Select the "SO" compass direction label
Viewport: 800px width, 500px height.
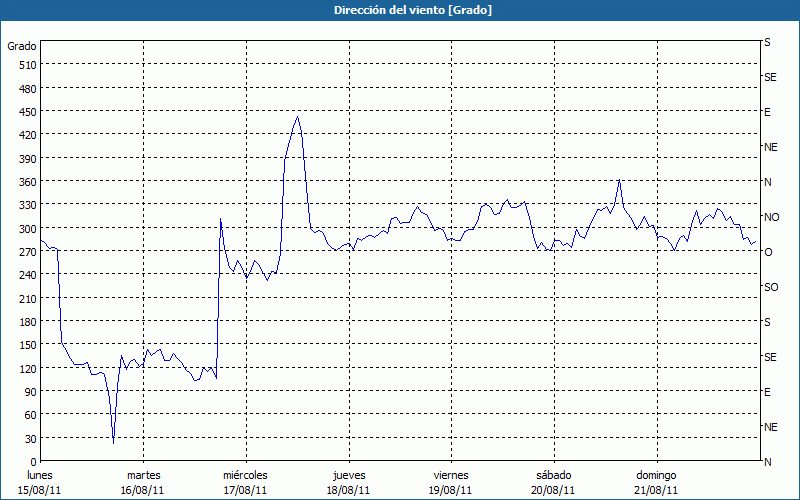[770, 287]
